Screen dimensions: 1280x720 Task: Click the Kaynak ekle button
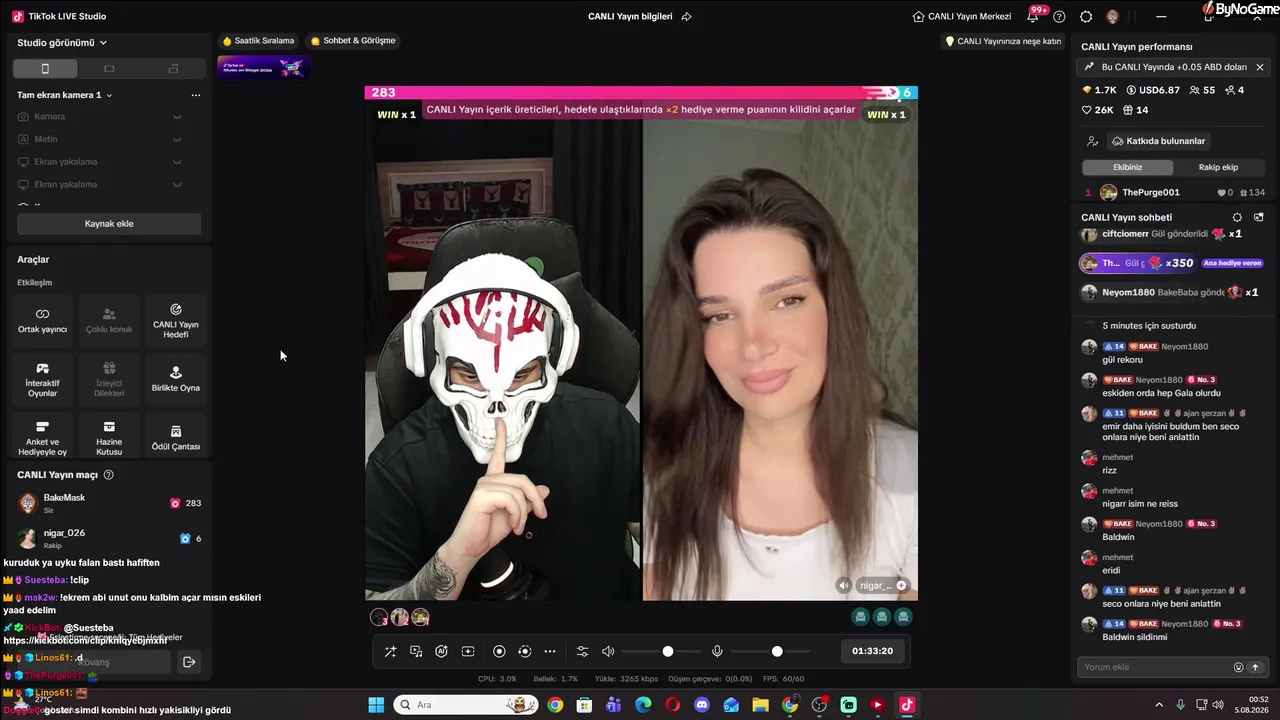pyautogui.click(x=109, y=224)
